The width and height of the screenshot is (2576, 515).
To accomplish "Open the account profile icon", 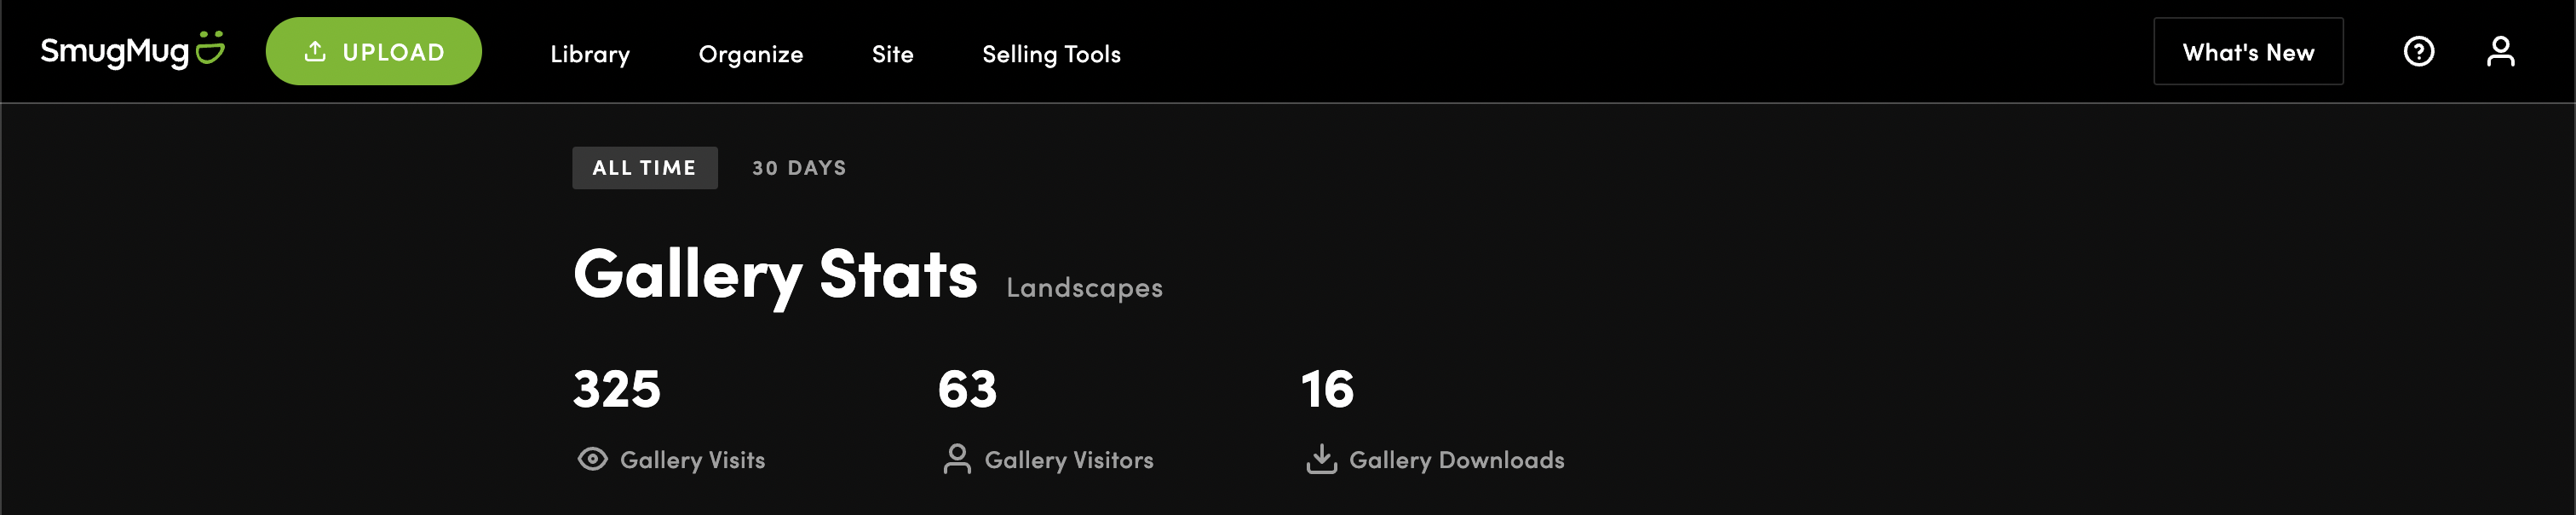I will (x=2500, y=51).
